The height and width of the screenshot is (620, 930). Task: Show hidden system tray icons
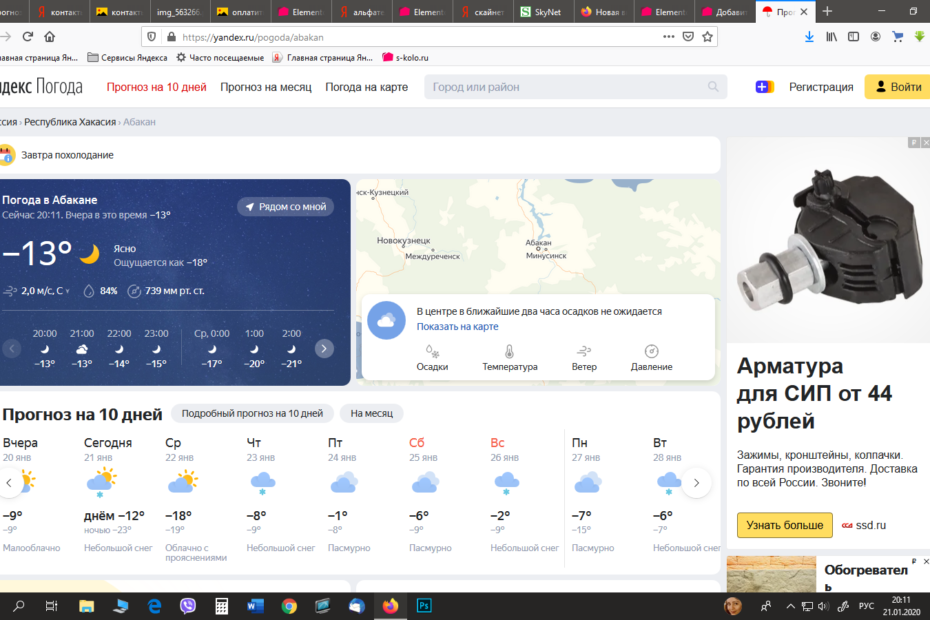(790, 606)
